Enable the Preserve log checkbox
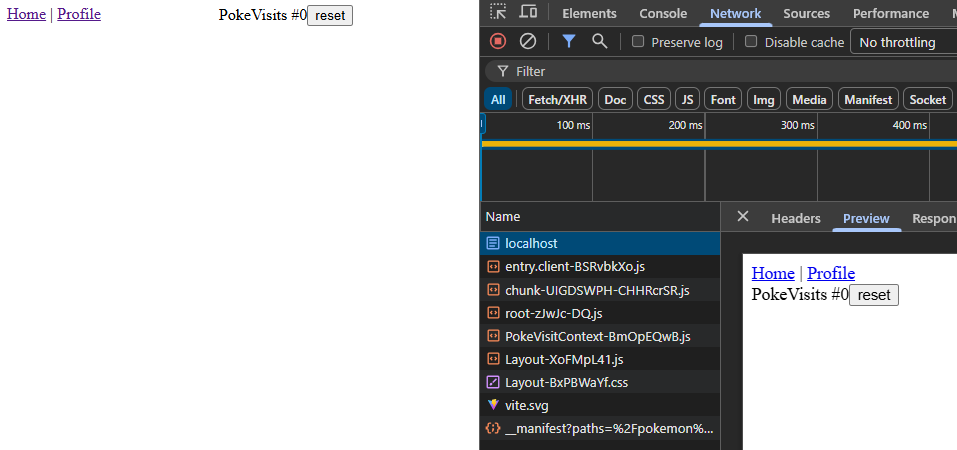Image resolution: width=957 pixels, height=450 pixels. tap(638, 42)
